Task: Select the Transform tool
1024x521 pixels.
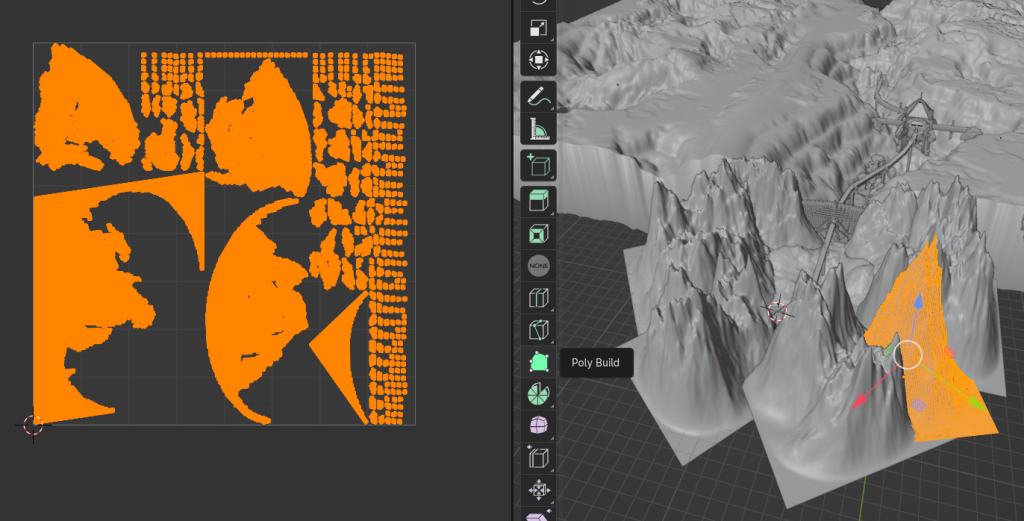Action: click(x=538, y=60)
